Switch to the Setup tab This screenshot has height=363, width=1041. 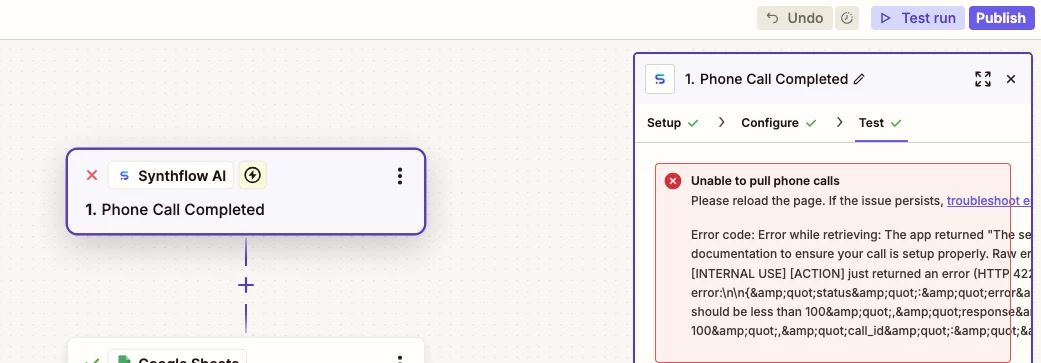(673, 123)
